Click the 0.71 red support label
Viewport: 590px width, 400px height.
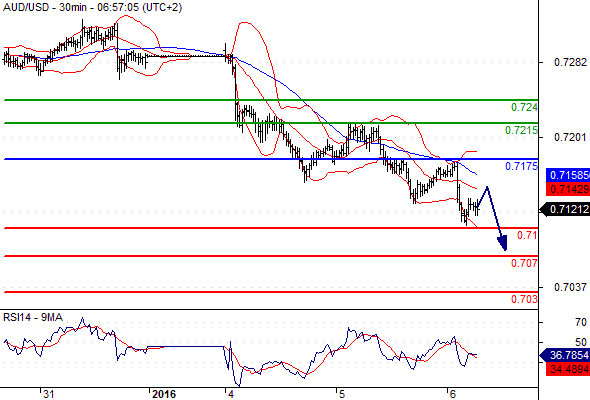point(527,235)
